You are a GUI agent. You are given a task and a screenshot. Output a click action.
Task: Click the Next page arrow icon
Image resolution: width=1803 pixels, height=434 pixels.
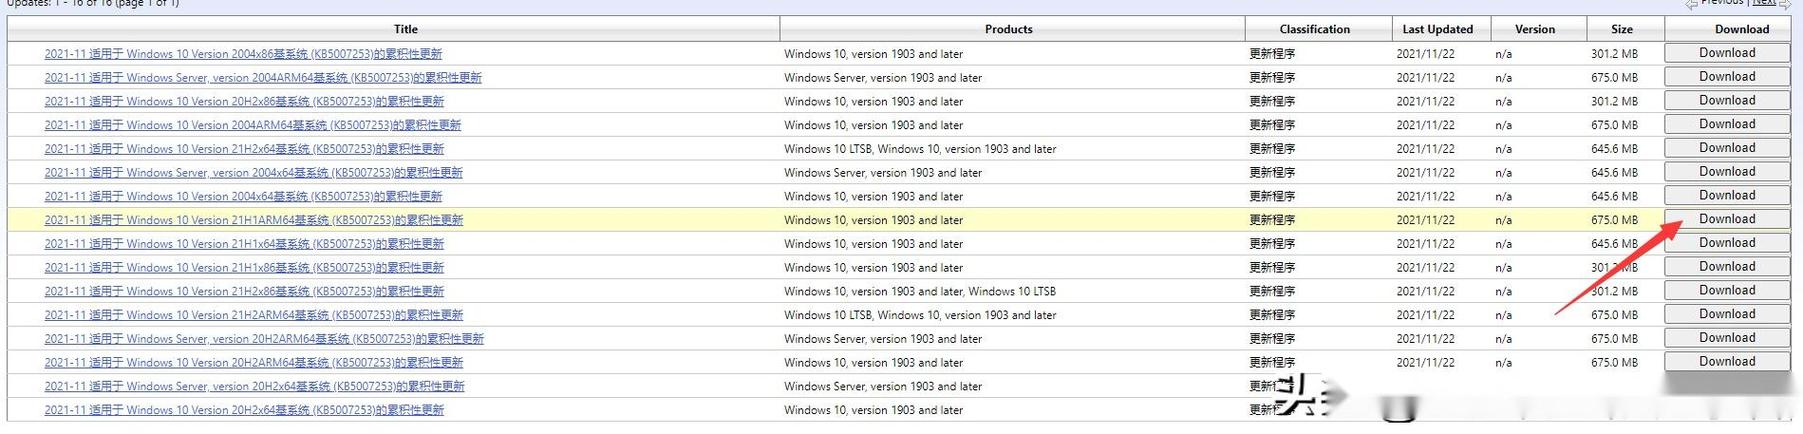(x=1785, y=4)
